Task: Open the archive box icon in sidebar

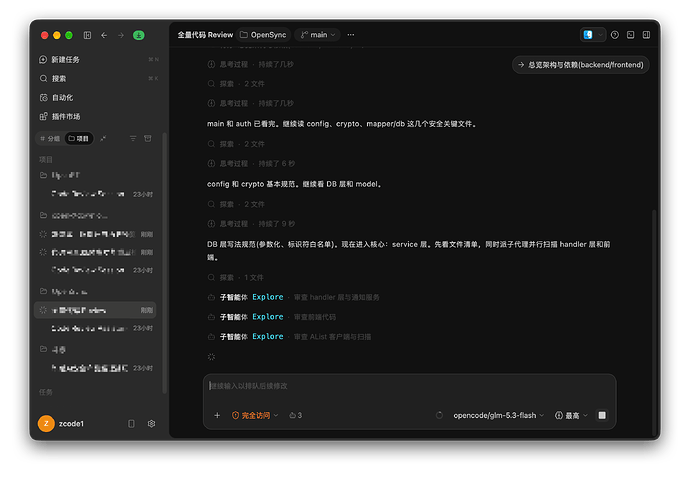Action: coord(148,139)
